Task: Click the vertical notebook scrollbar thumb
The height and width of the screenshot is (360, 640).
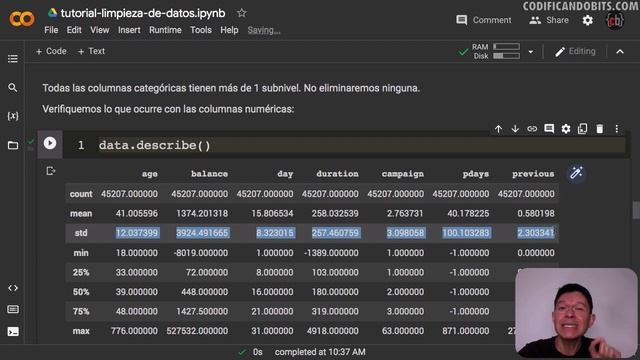Action: [636, 210]
